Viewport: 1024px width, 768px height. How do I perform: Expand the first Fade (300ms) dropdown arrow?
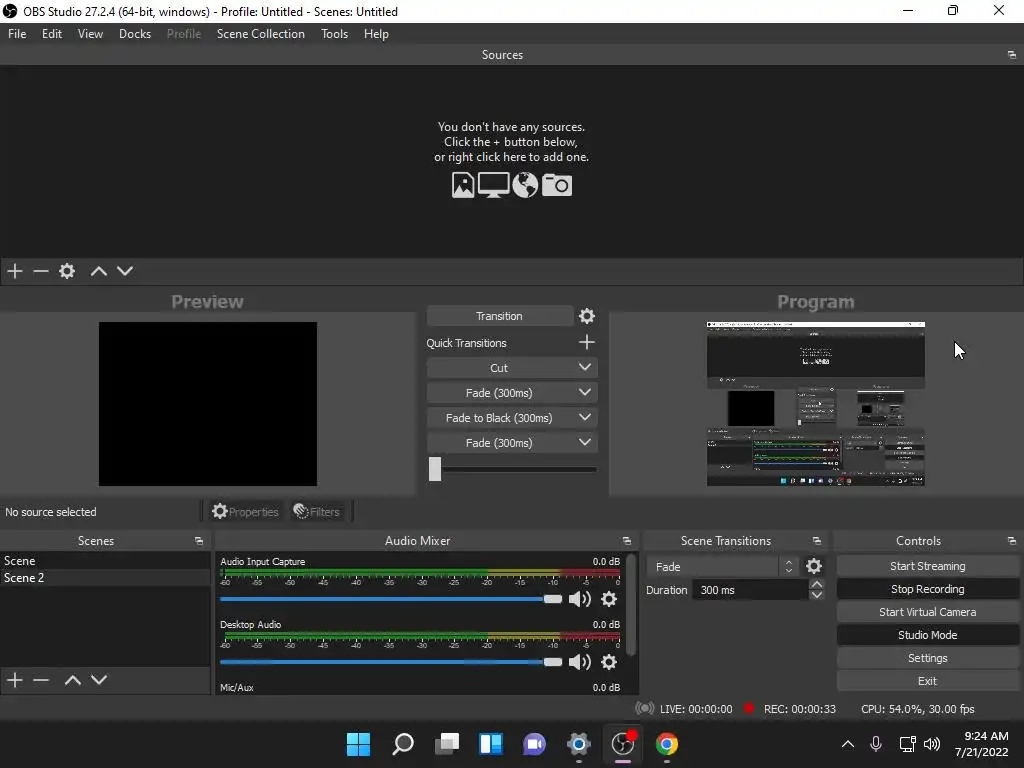(x=584, y=392)
